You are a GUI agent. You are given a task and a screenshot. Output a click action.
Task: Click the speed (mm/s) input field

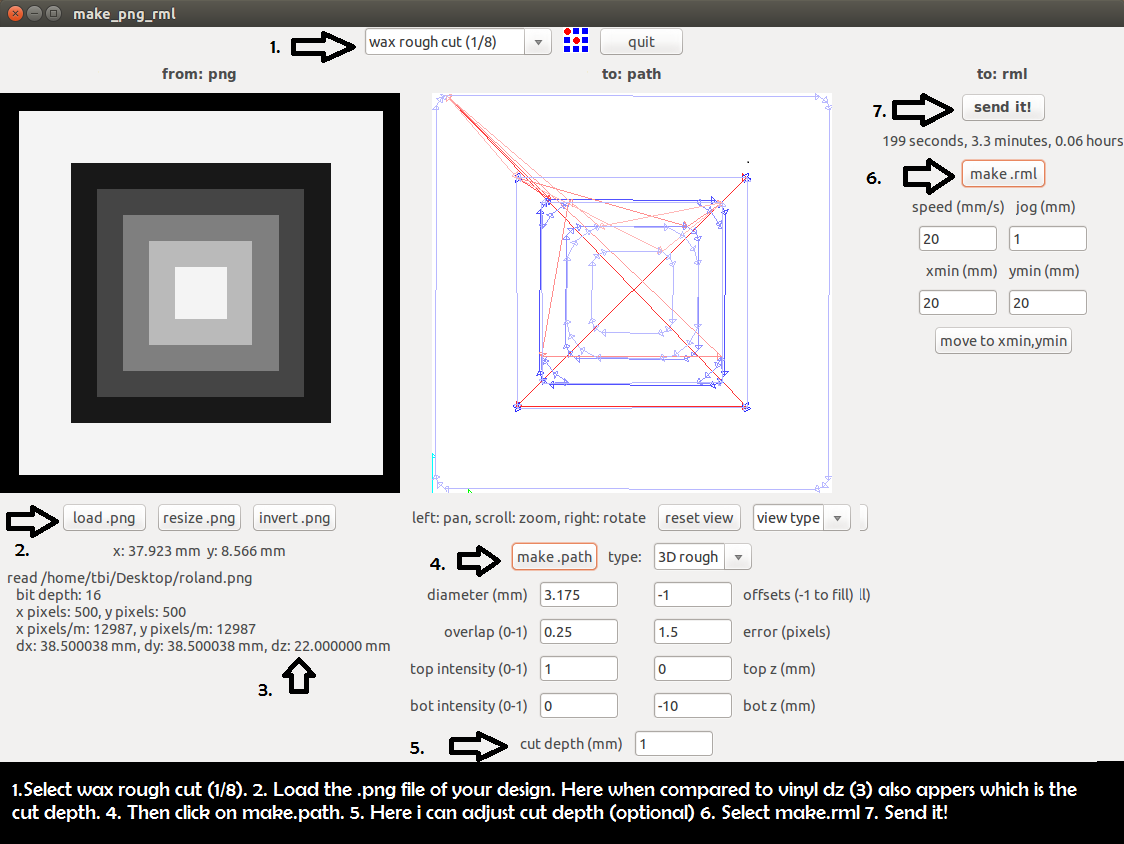pos(958,239)
